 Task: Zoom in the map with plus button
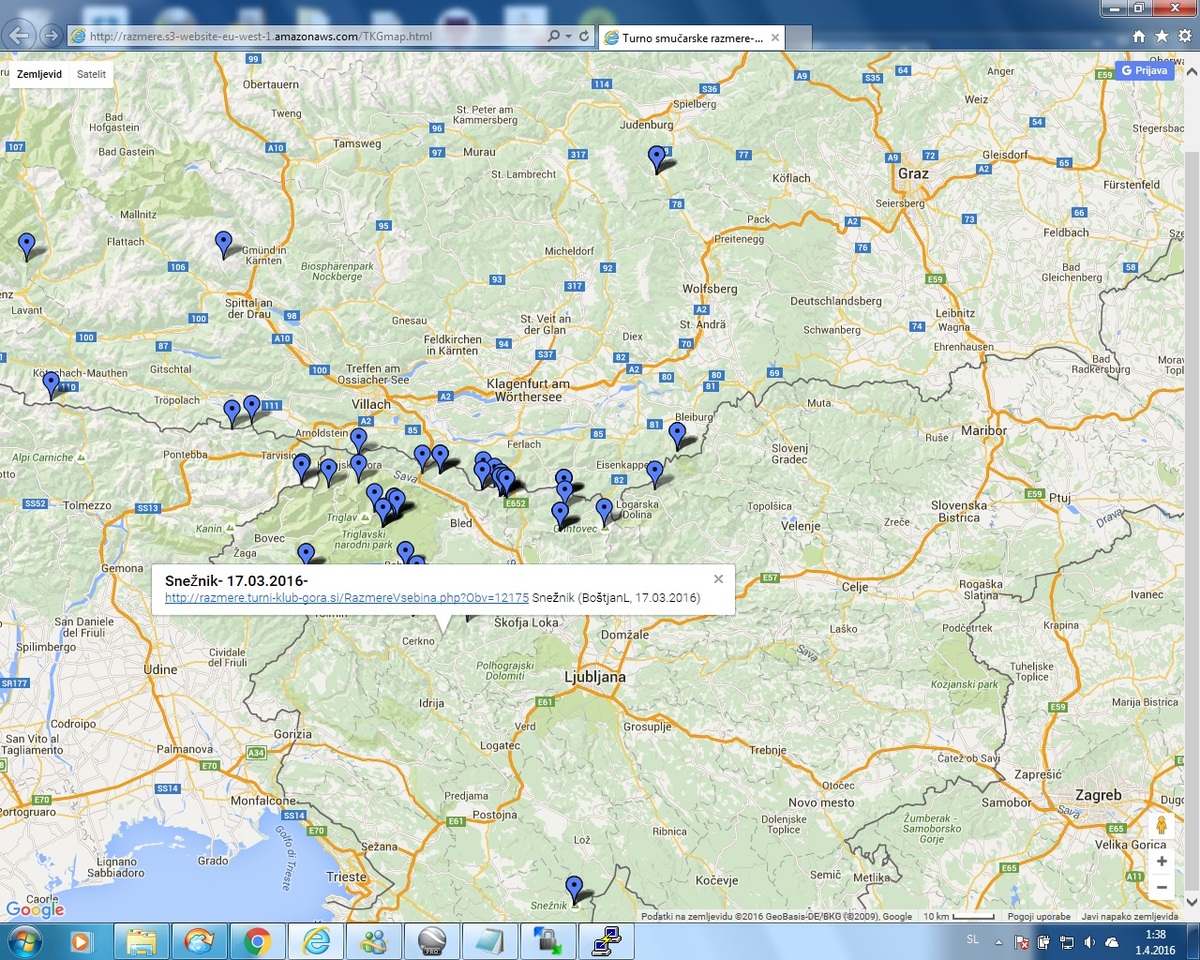coord(1161,861)
